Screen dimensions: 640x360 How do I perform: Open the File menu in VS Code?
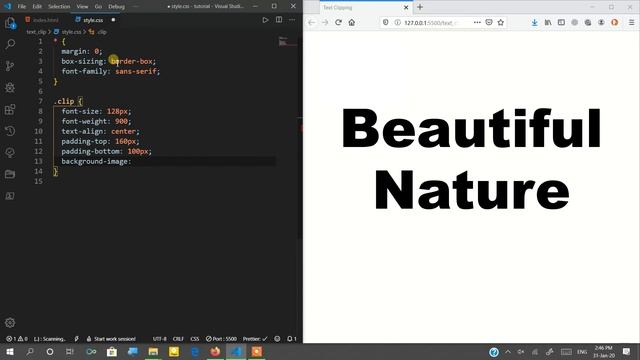click(22, 7)
